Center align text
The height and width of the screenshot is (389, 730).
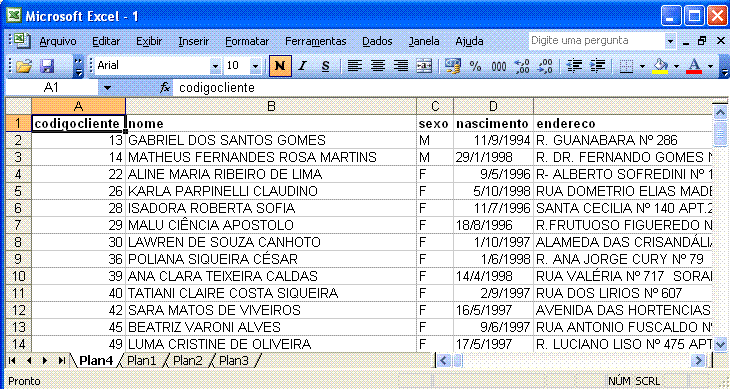click(378, 67)
